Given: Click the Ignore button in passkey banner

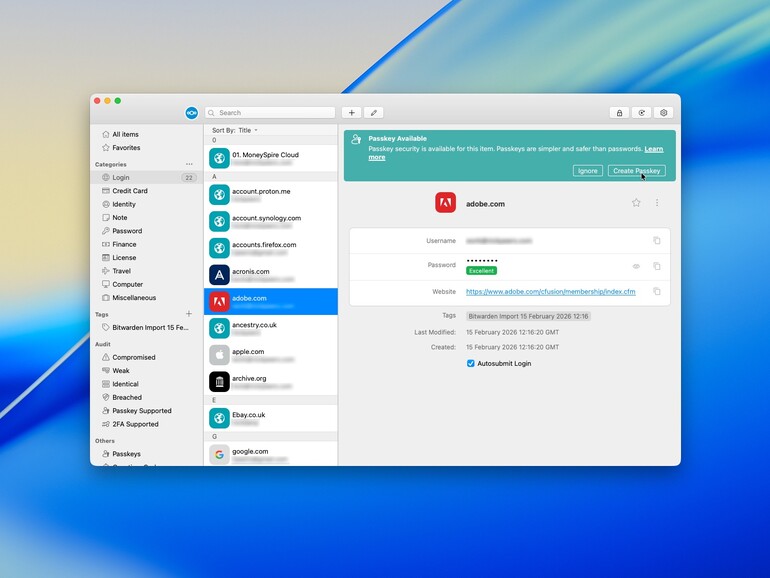Looking at the screenshot, I should (587, 171).
